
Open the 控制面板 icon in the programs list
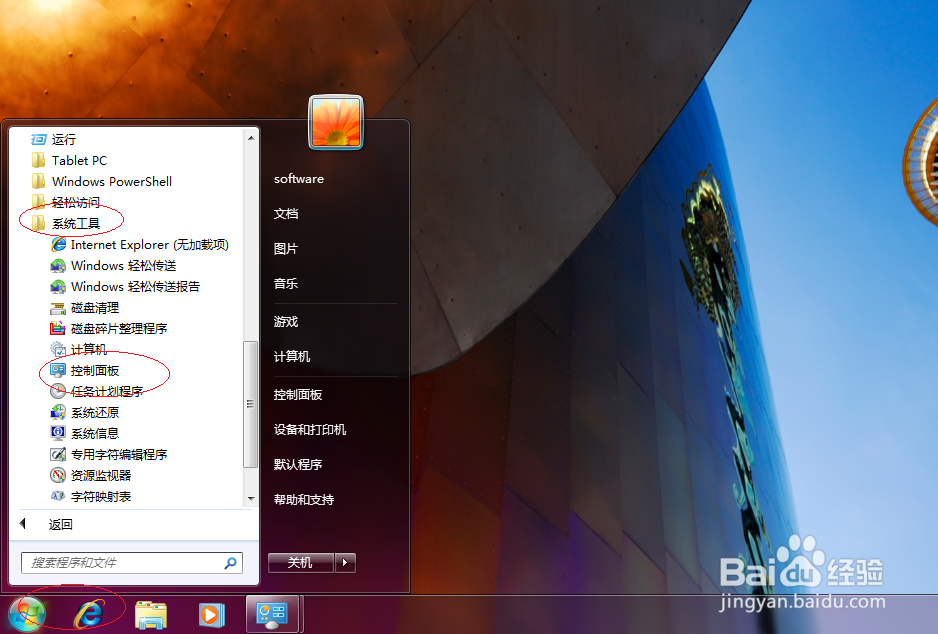(58, 371)
